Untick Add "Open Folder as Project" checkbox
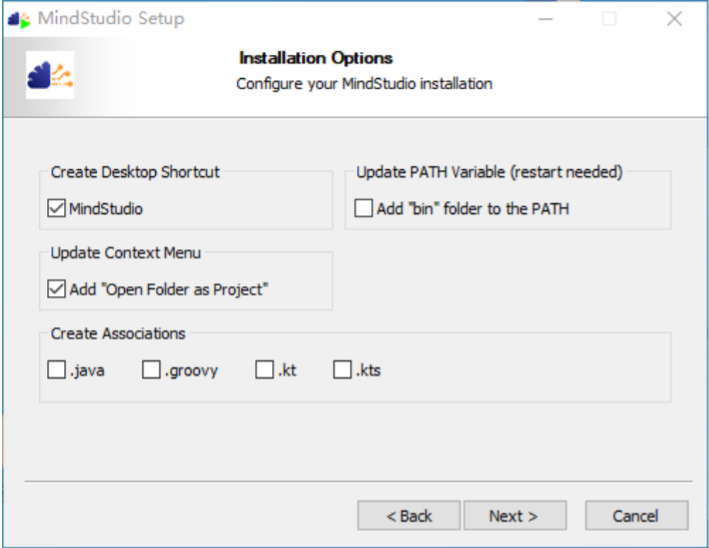The width and height of the screenshot is (709, 548). pyautogui.click(x=56, y=289)
